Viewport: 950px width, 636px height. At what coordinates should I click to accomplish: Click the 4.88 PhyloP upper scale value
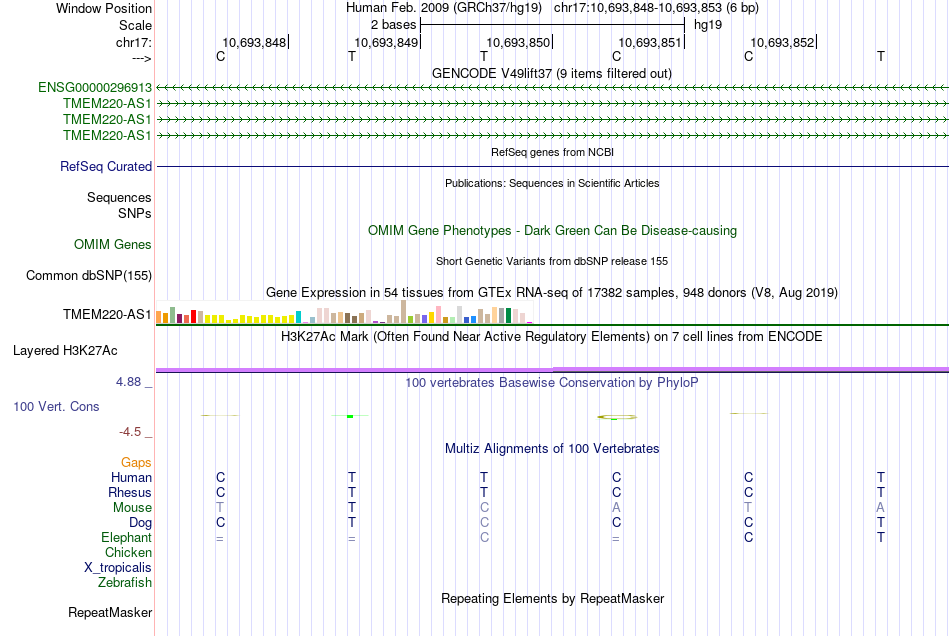pos(128,382)
